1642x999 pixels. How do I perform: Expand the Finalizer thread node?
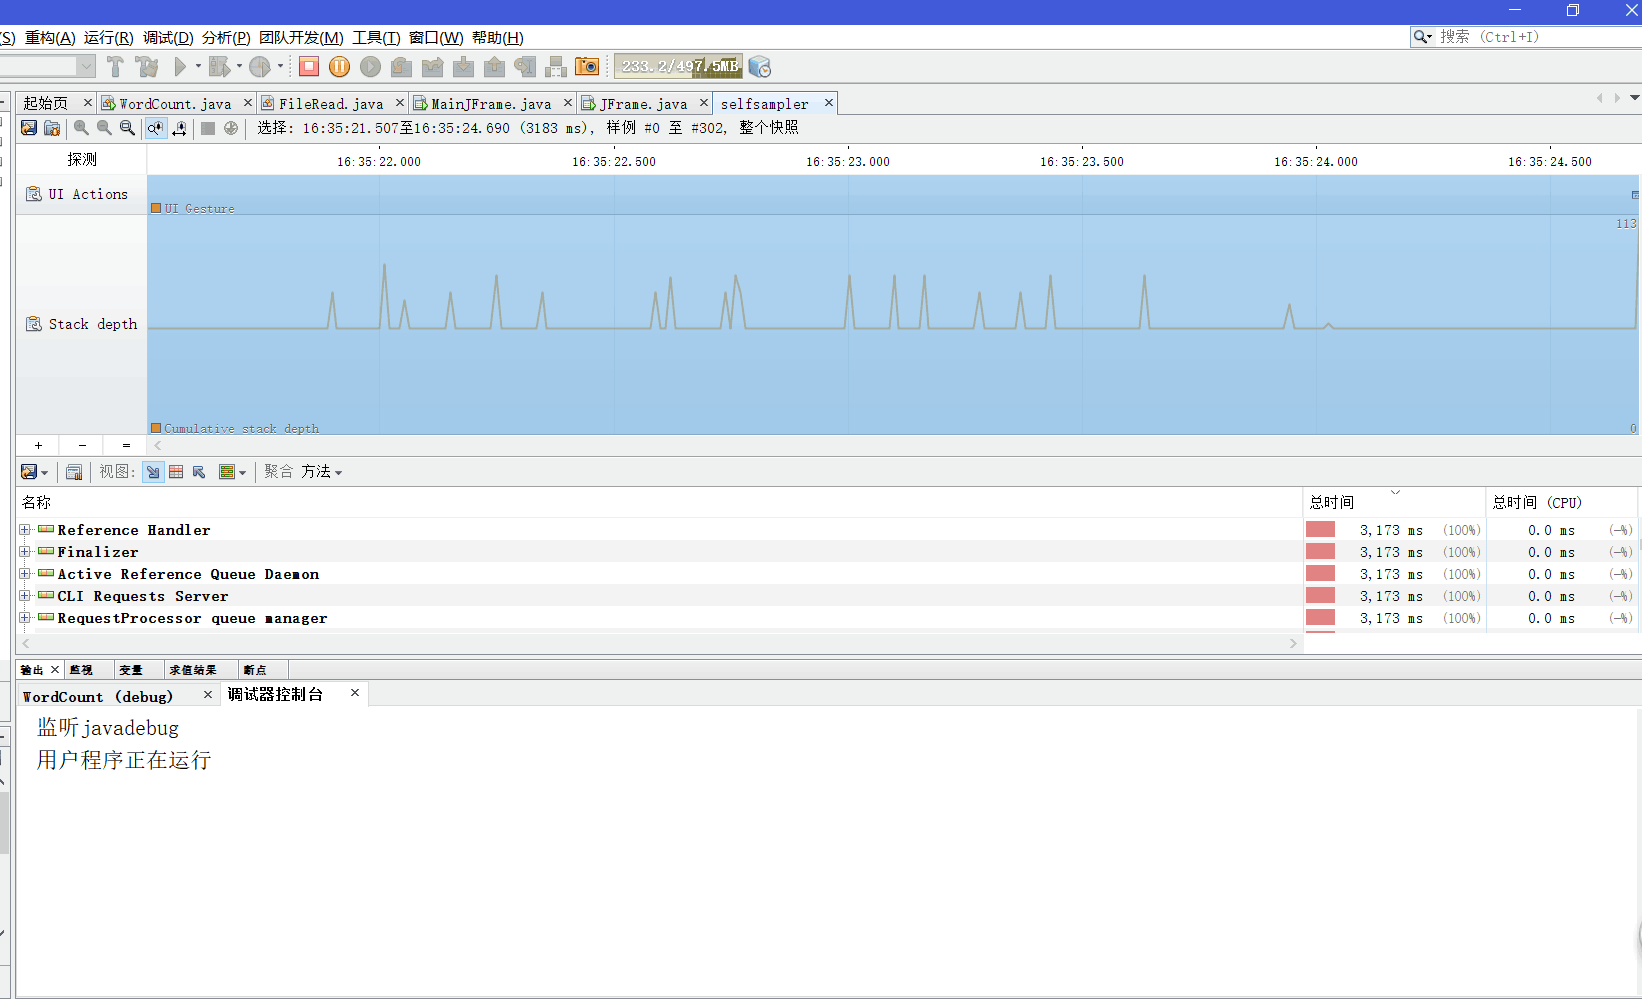[x=25, y=552]
